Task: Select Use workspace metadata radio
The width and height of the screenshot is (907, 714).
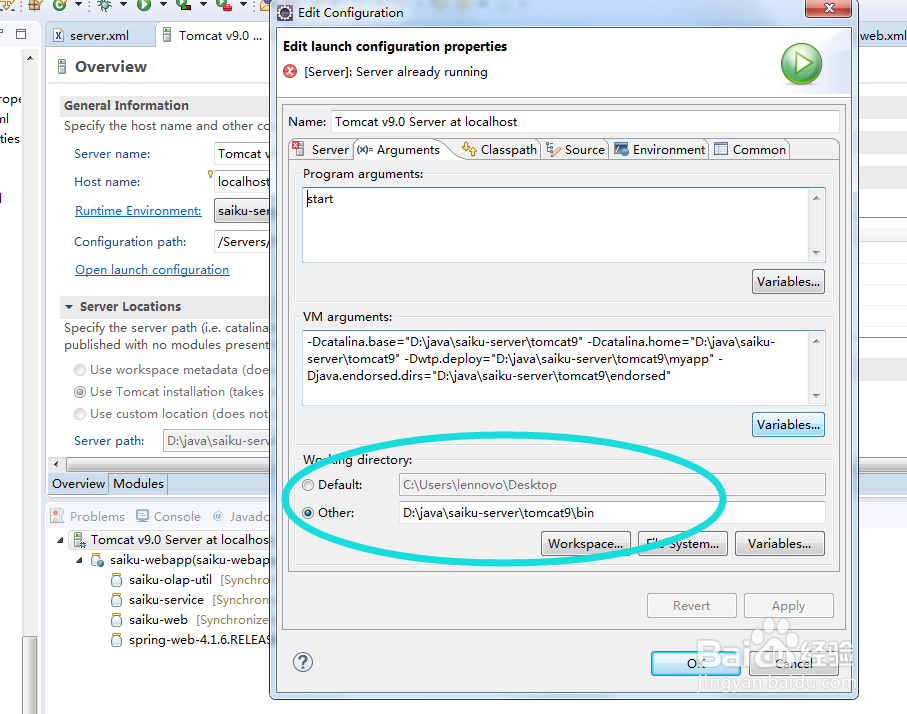Action: tap(80, 370)
